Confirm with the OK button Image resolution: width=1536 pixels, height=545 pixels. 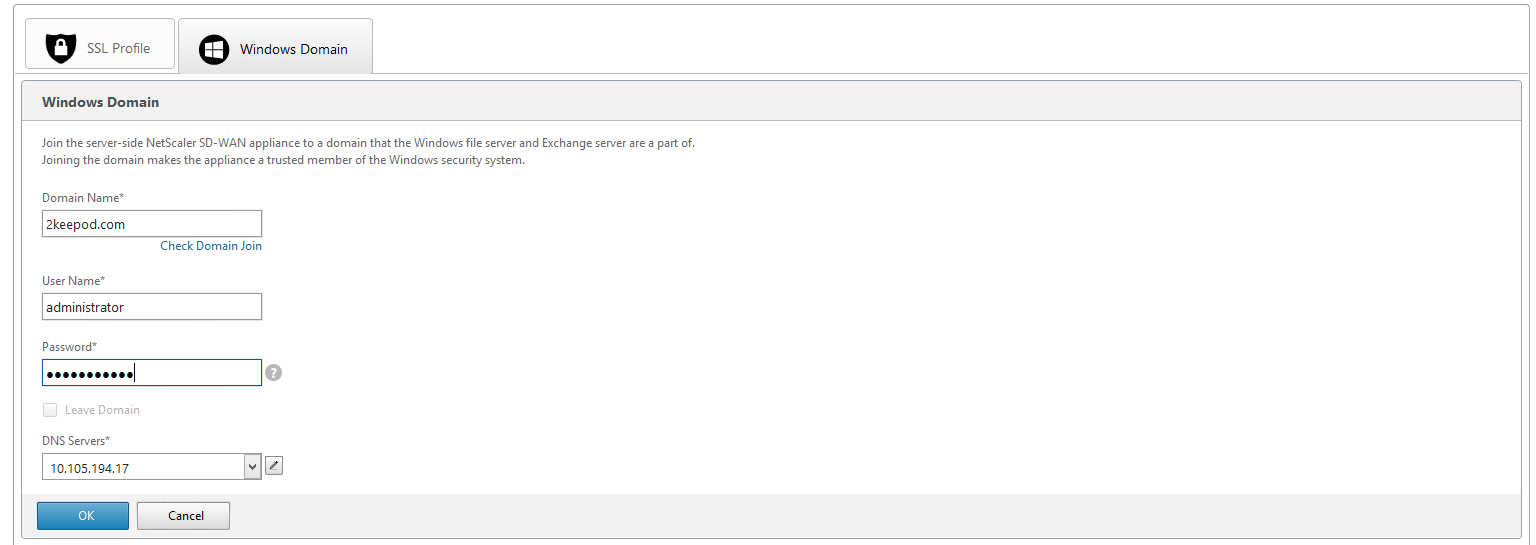(83, 516)
